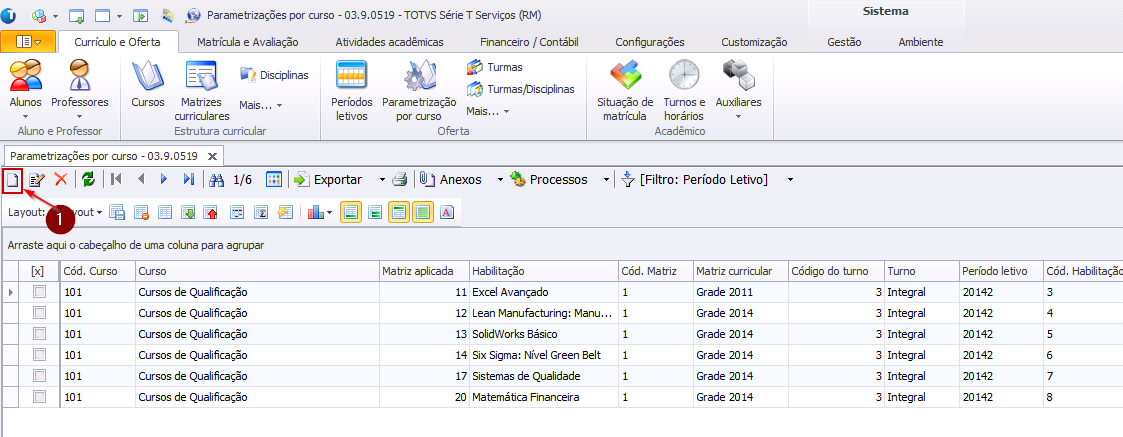Click the printer icon in toolbar

399,180
